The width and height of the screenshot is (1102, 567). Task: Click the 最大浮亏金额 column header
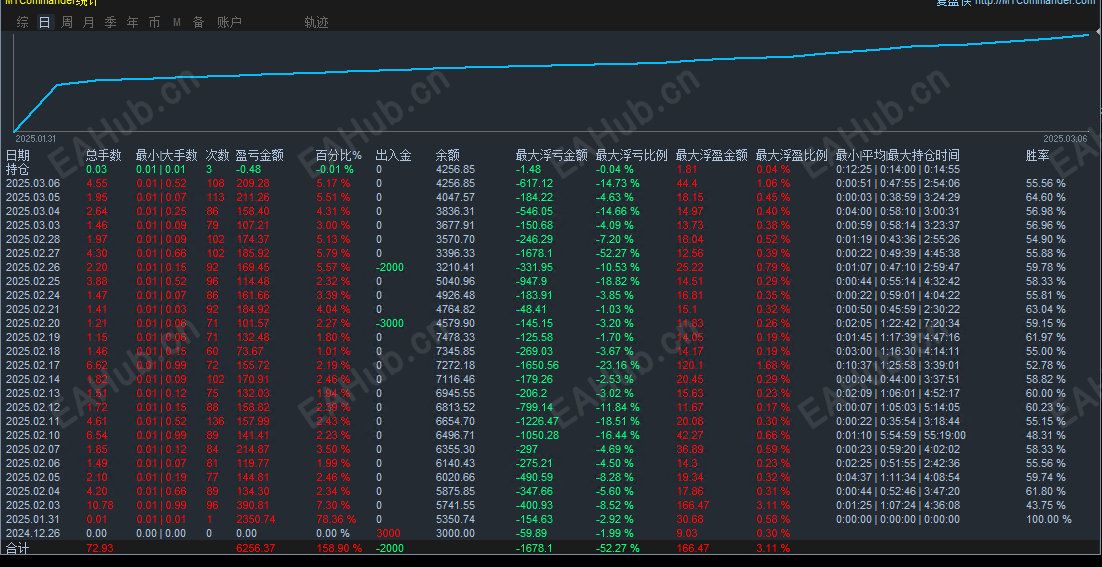pyautogui.click(x=552, y=155)
